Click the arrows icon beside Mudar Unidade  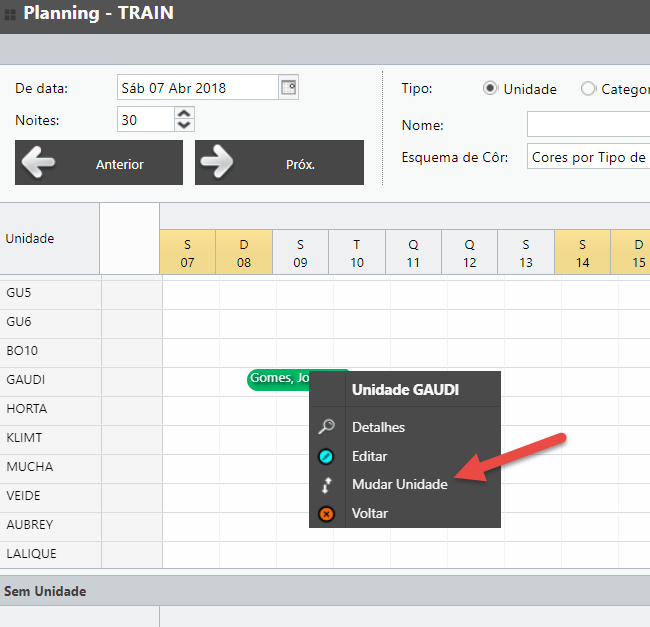326,485
